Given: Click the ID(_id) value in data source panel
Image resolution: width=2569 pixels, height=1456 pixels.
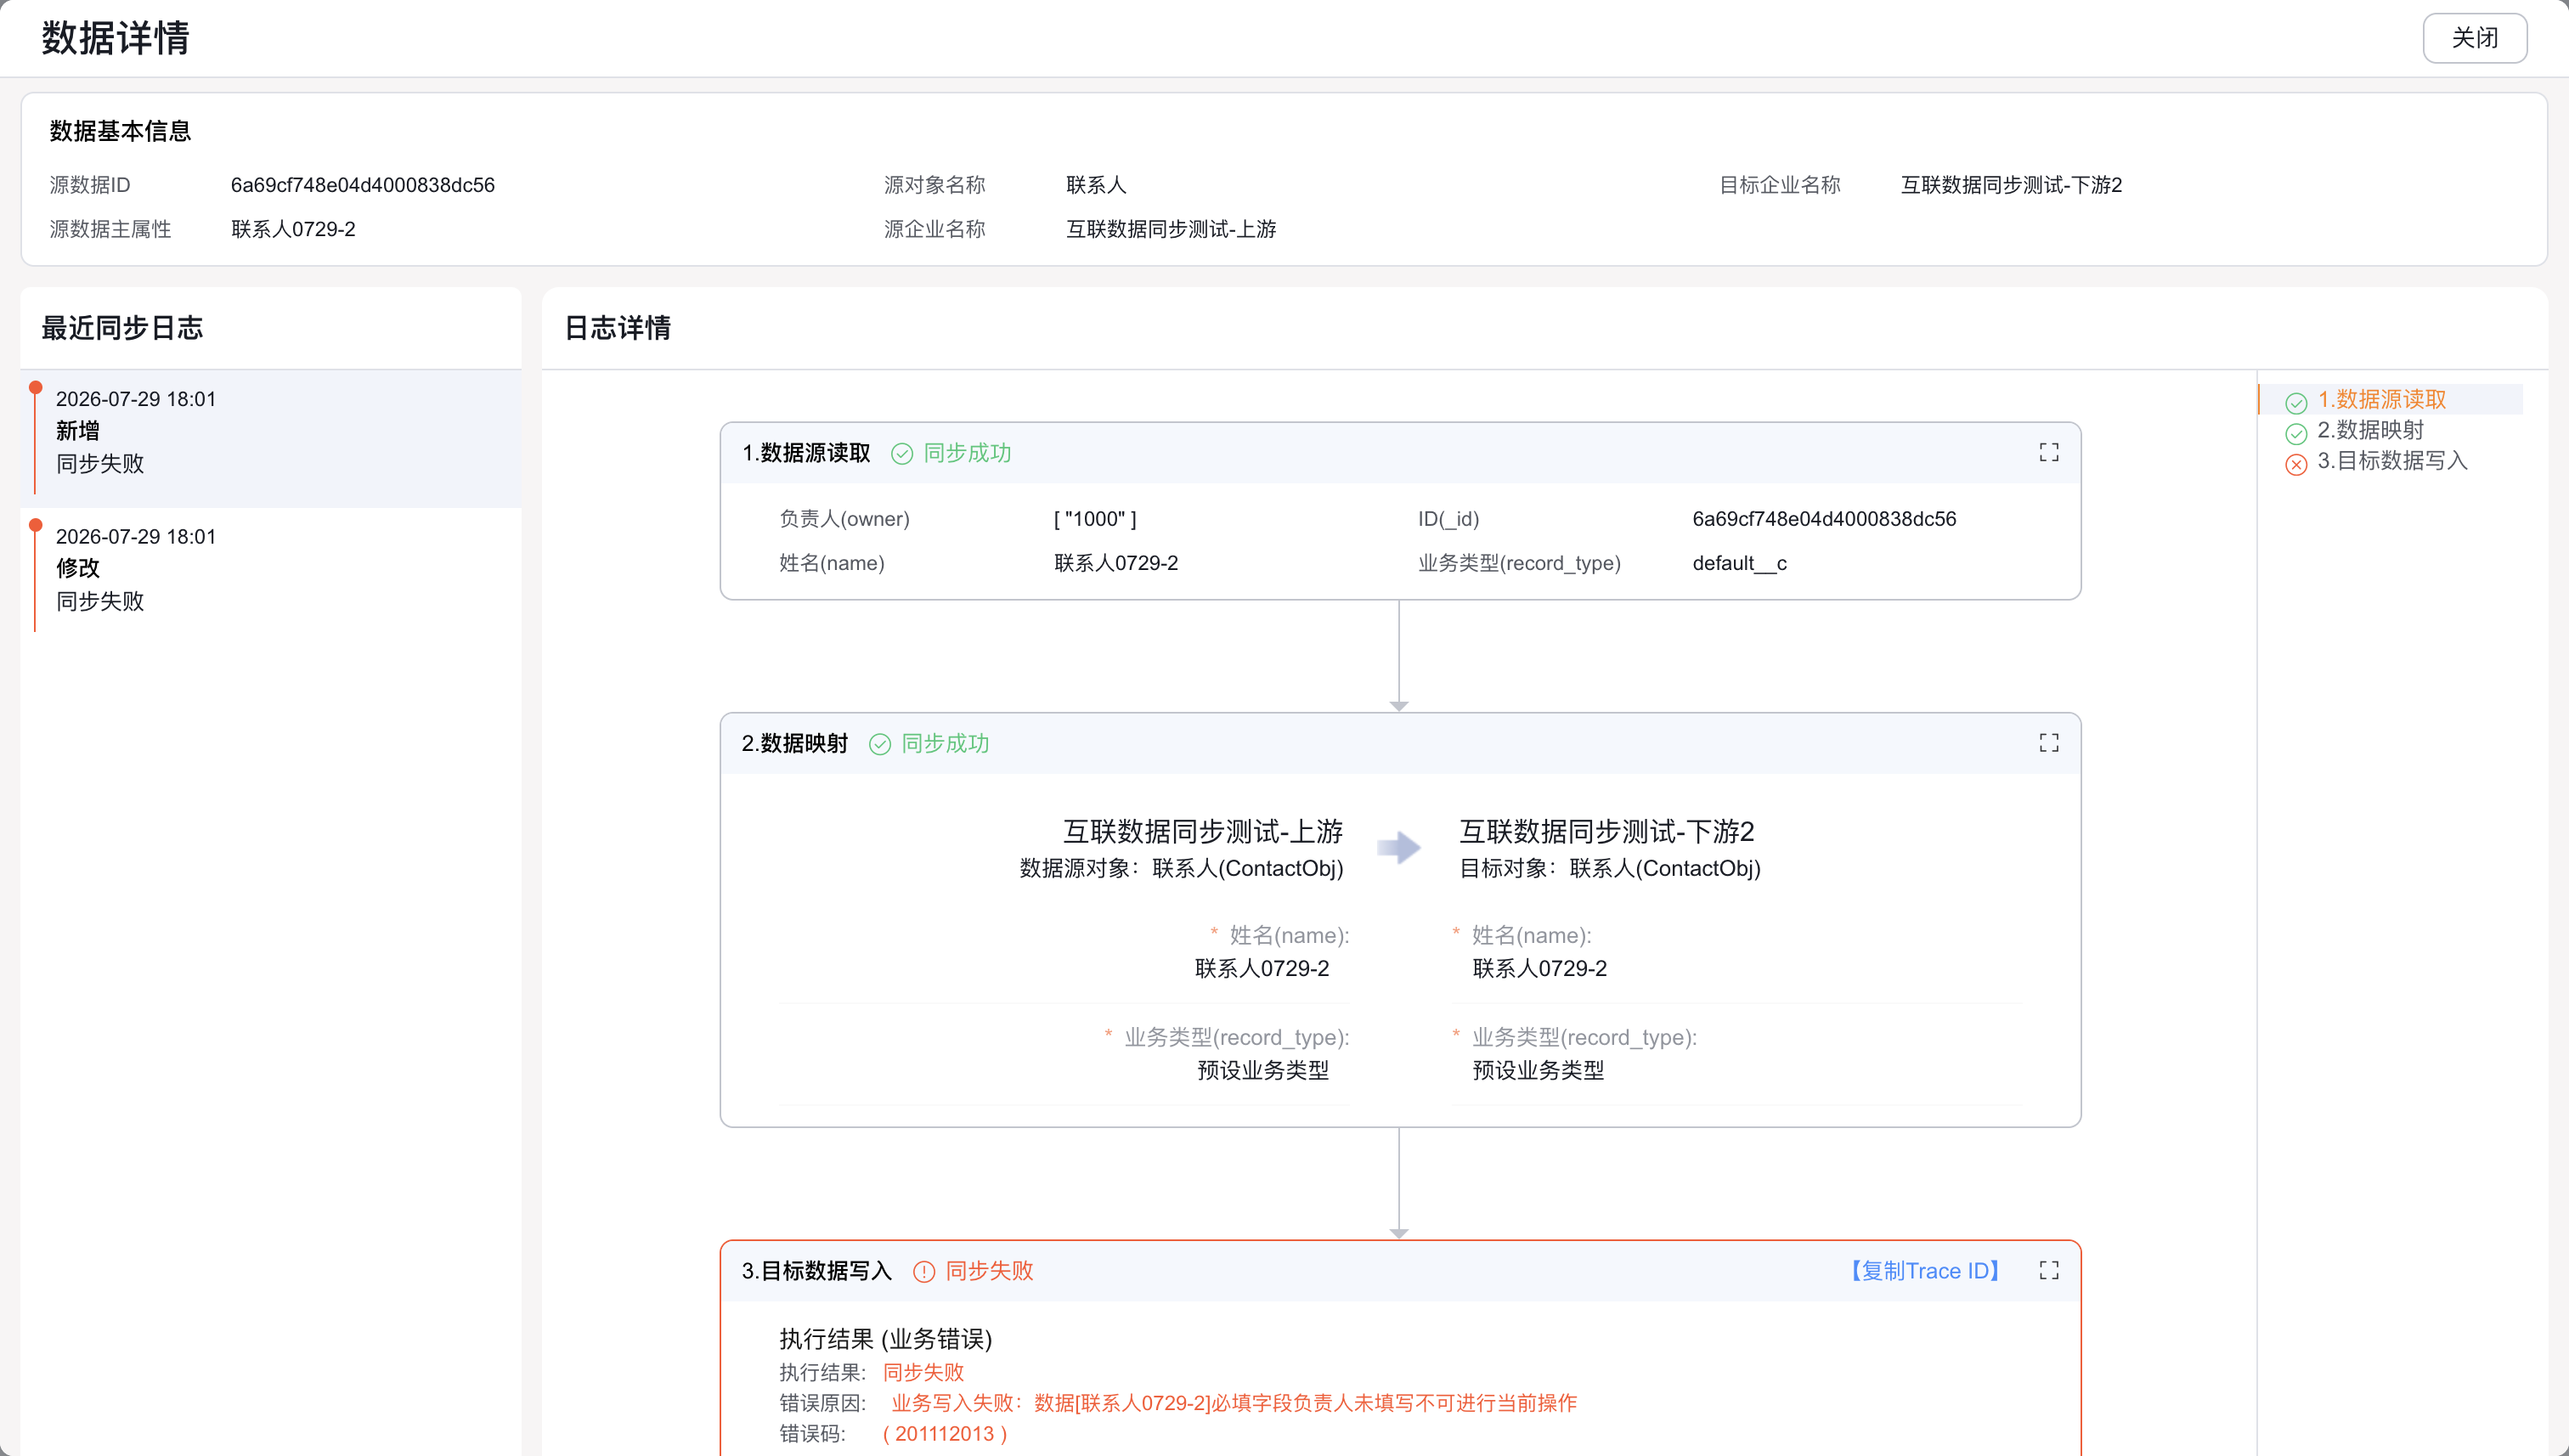Looking at the screenshot, I should [x=1824, y=519].
